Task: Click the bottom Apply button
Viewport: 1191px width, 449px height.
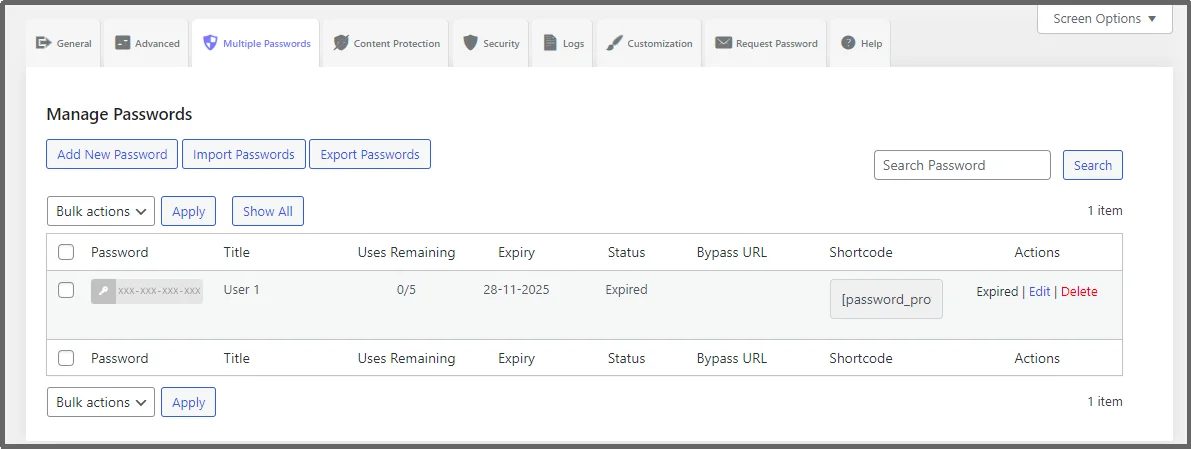Action: [188, 402]
